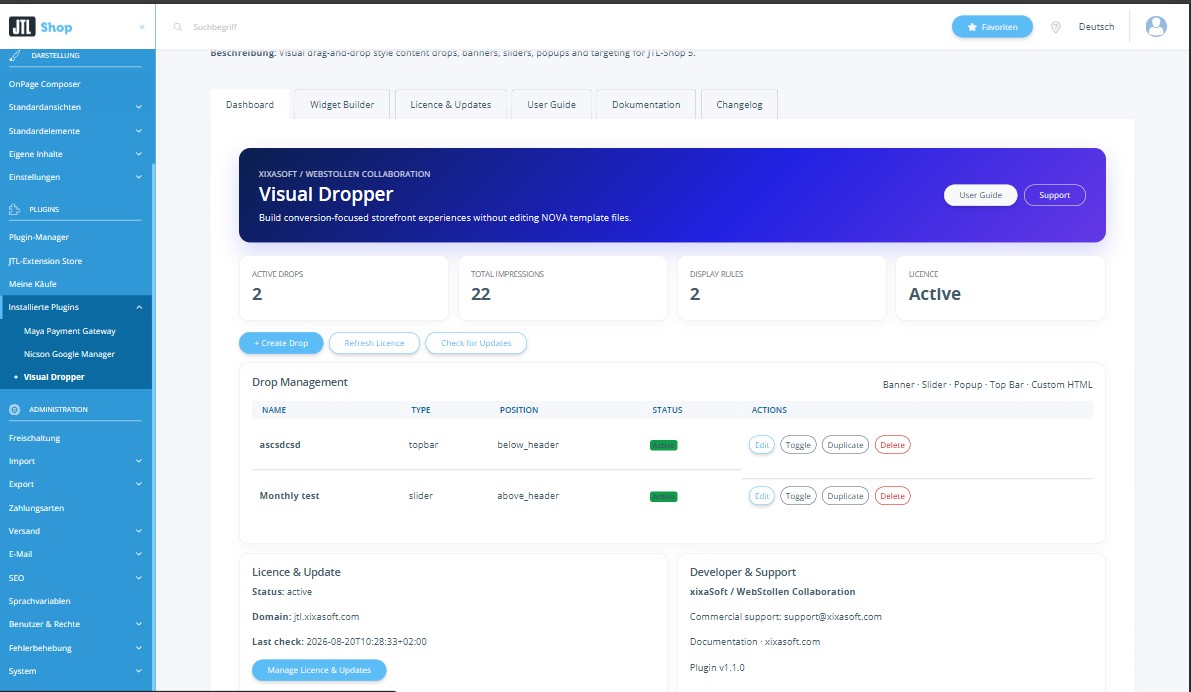Viewport: 1191px width, 692px height.
Task: Open Zahlungsarten
Action: (36, 508)
